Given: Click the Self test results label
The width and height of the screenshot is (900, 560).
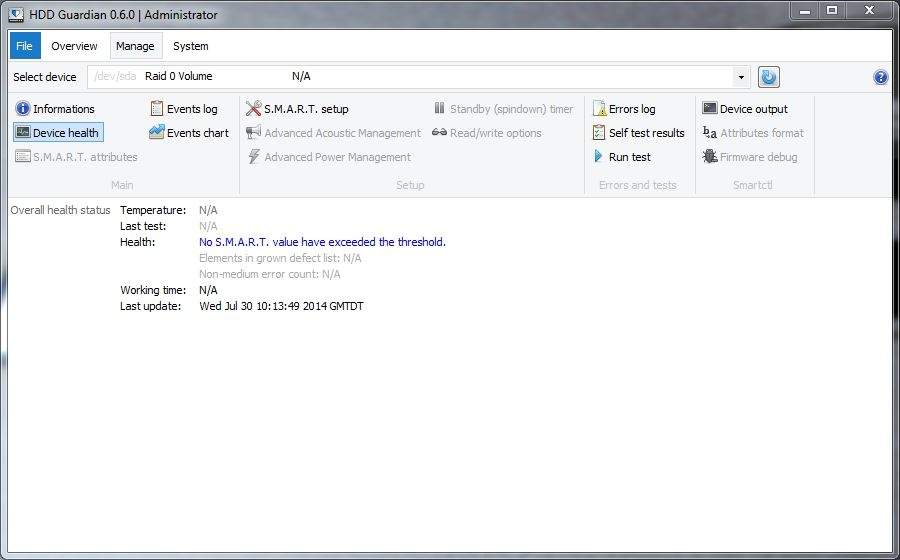Looking at the screenshot, I should tap(646, 133).
